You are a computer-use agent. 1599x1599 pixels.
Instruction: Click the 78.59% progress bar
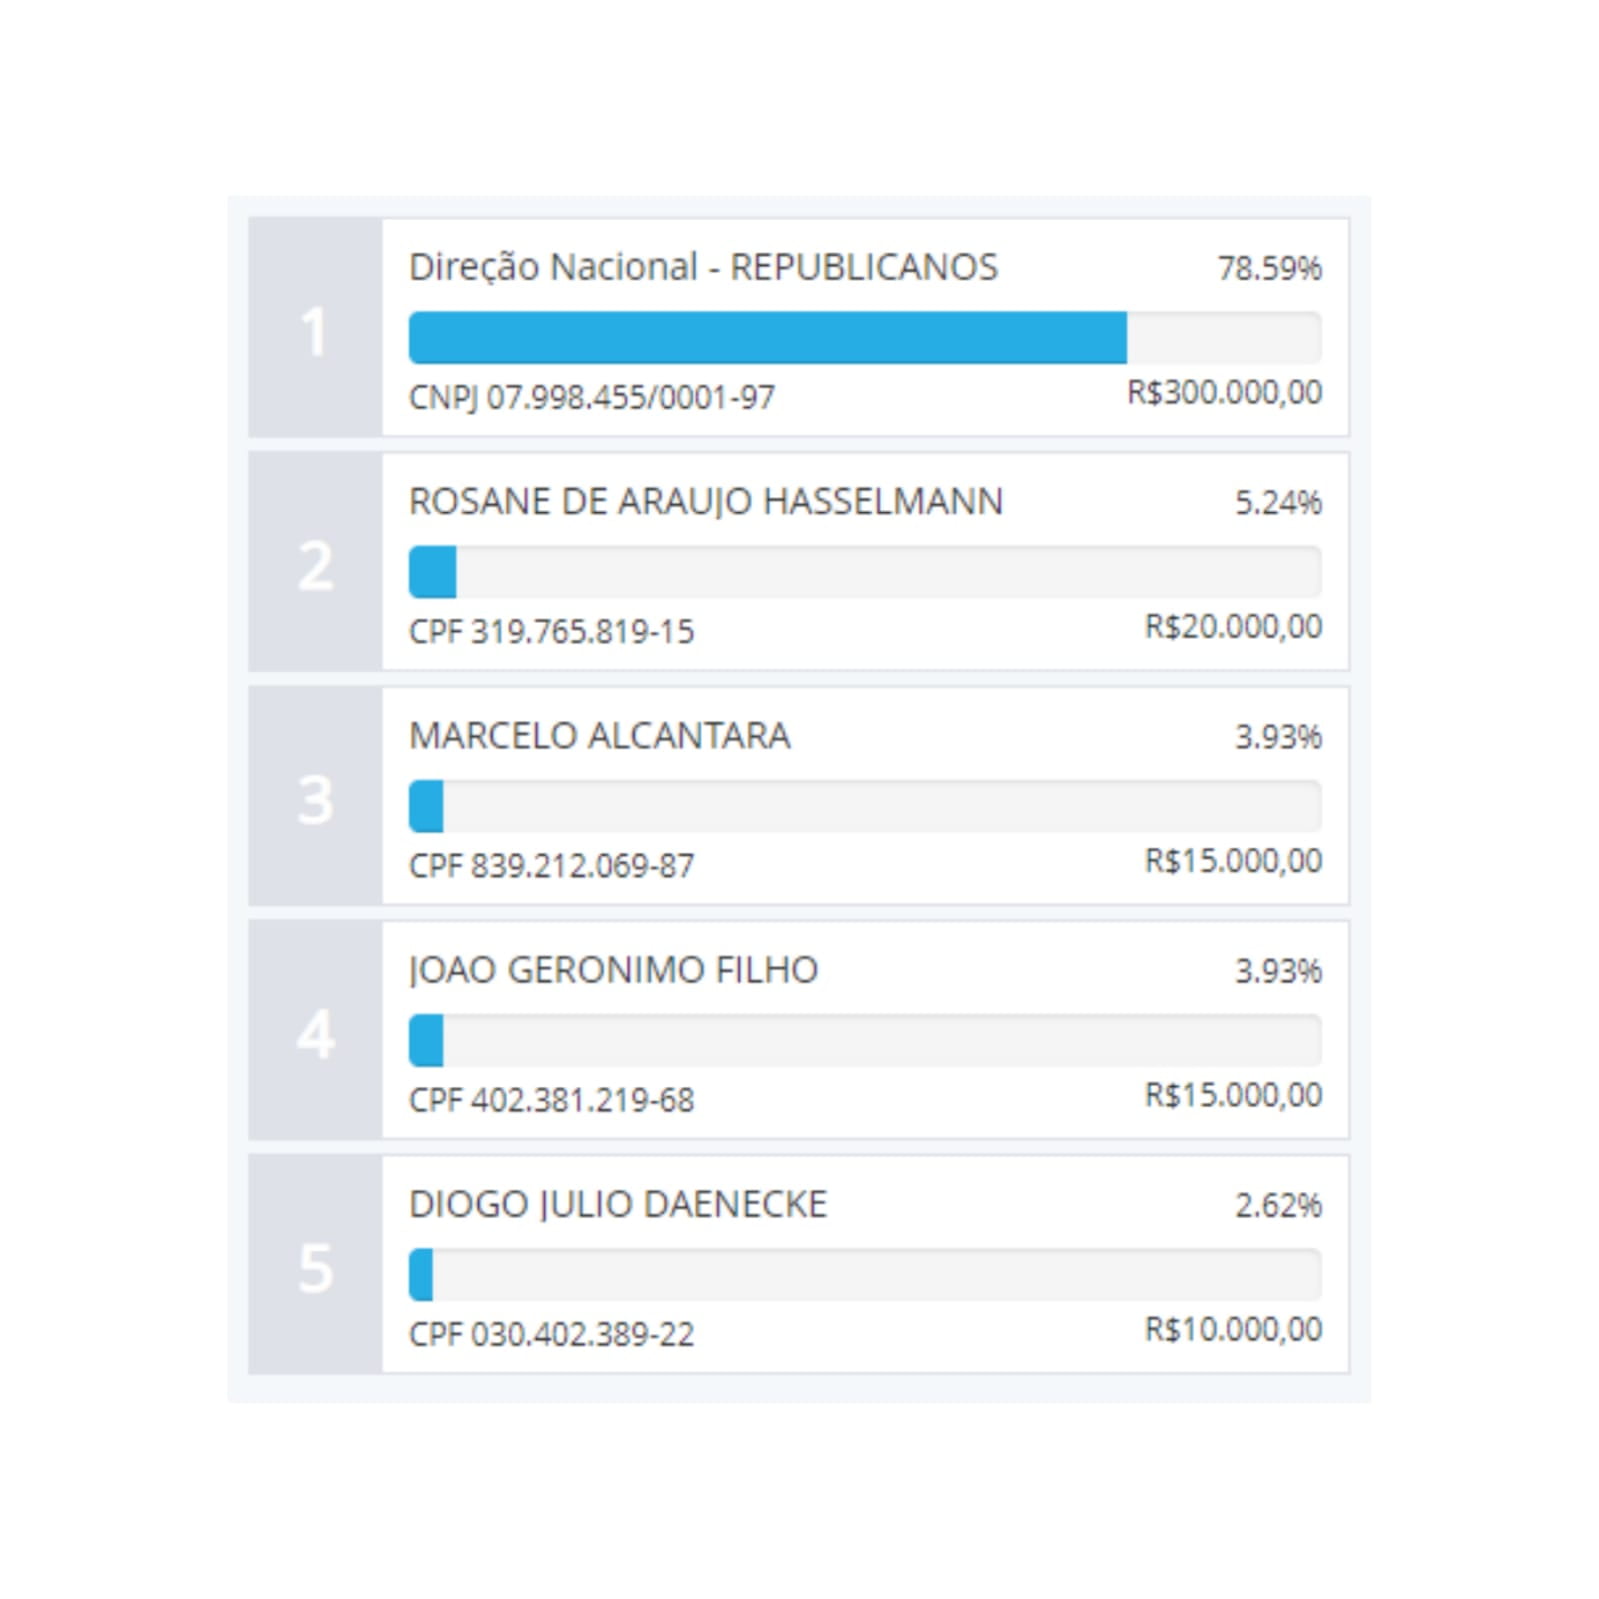coord(864,338)
